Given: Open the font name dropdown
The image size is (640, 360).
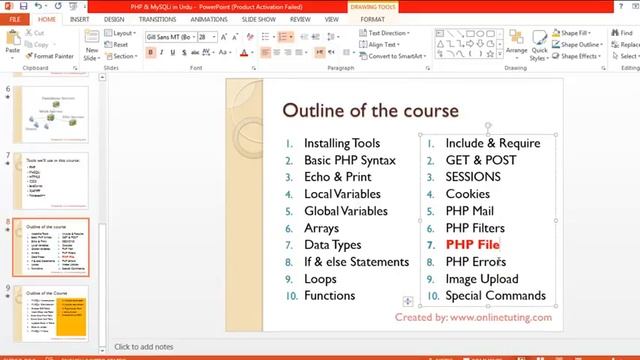Looking at the screenshot, I should 193,37.
